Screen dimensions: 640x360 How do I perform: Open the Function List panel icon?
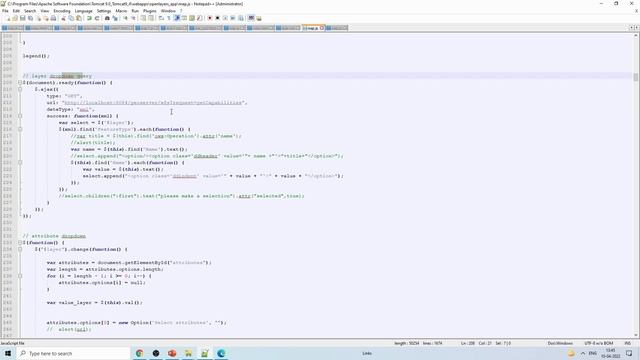point(199,18)
